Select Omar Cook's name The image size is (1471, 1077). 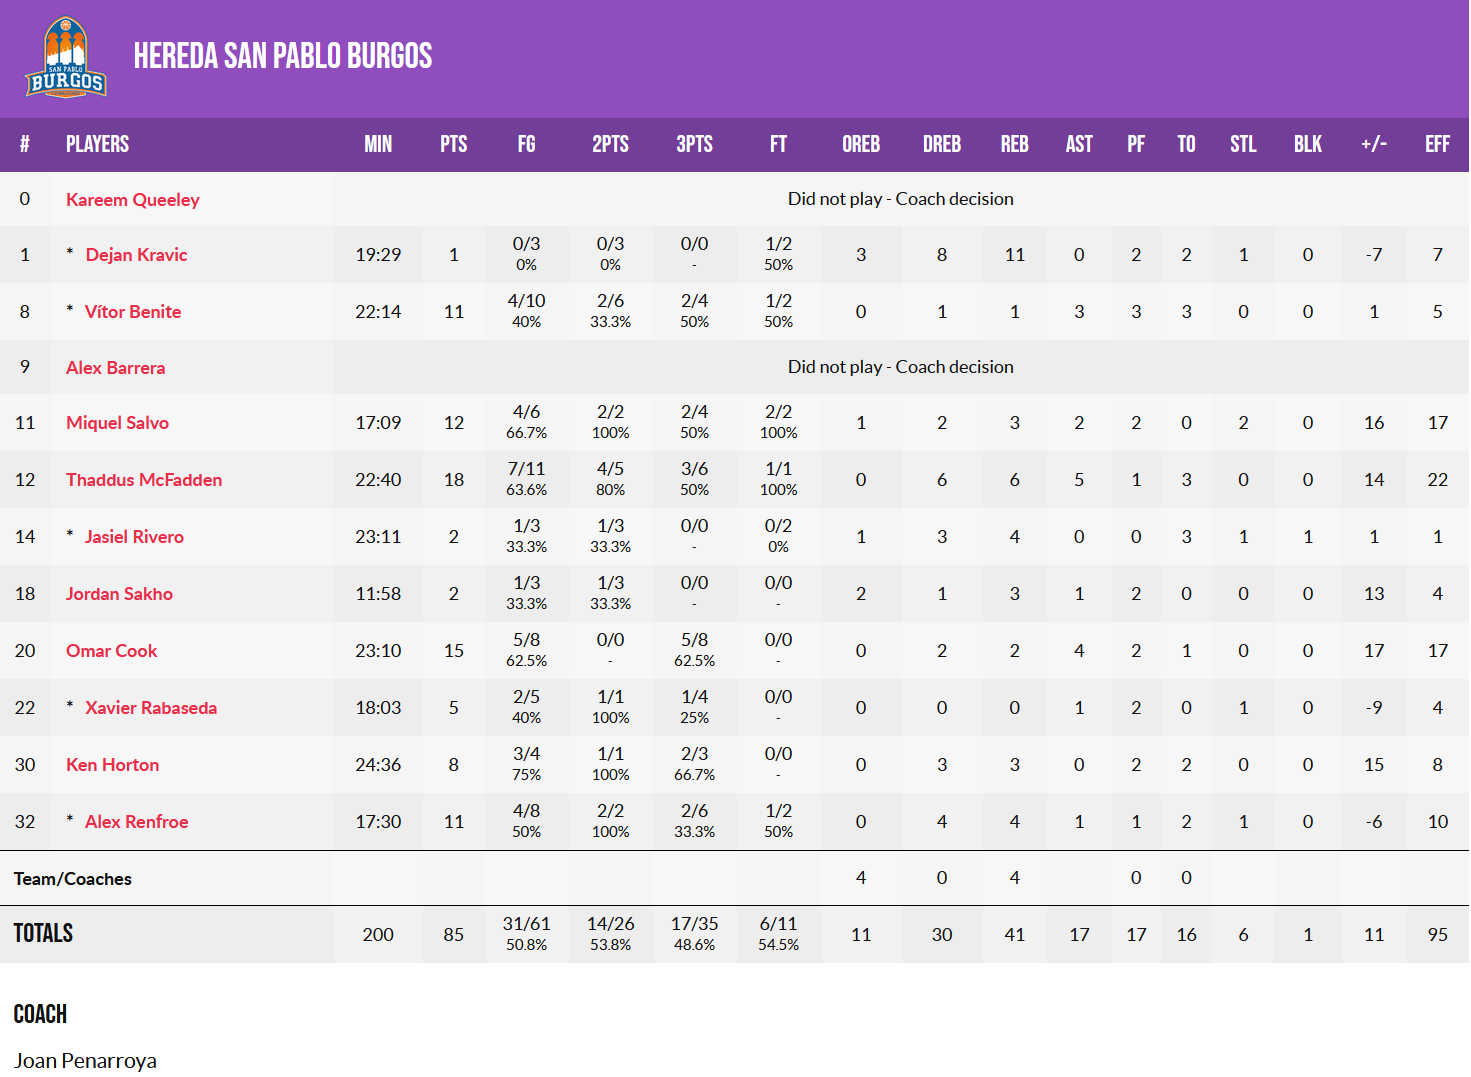tap(111, 651)
